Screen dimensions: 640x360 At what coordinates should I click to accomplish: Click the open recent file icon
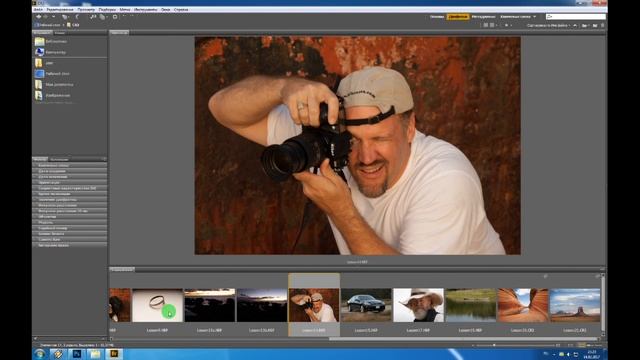pyautogui.click(x=585, y=25)
